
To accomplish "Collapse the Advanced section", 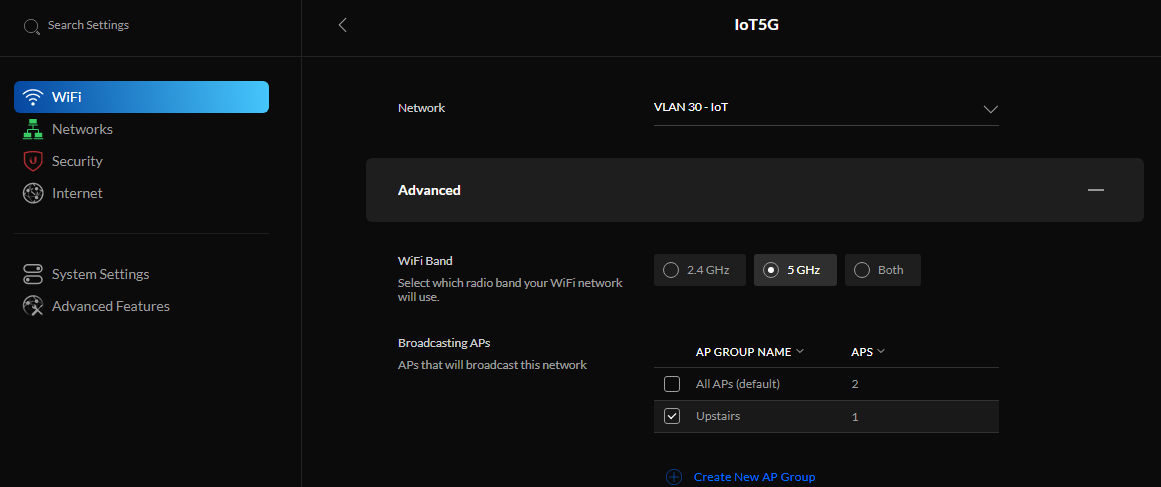I will (1096, 190).
